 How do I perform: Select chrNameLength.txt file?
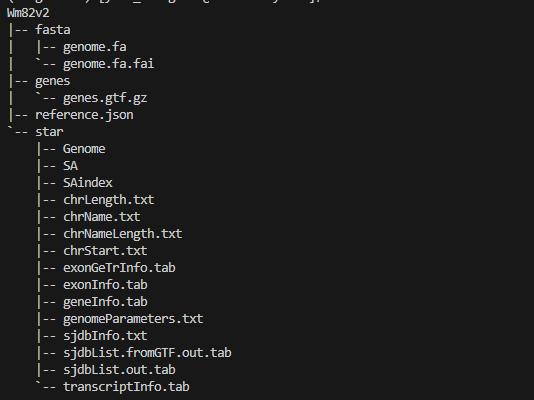tap(123, 234)
